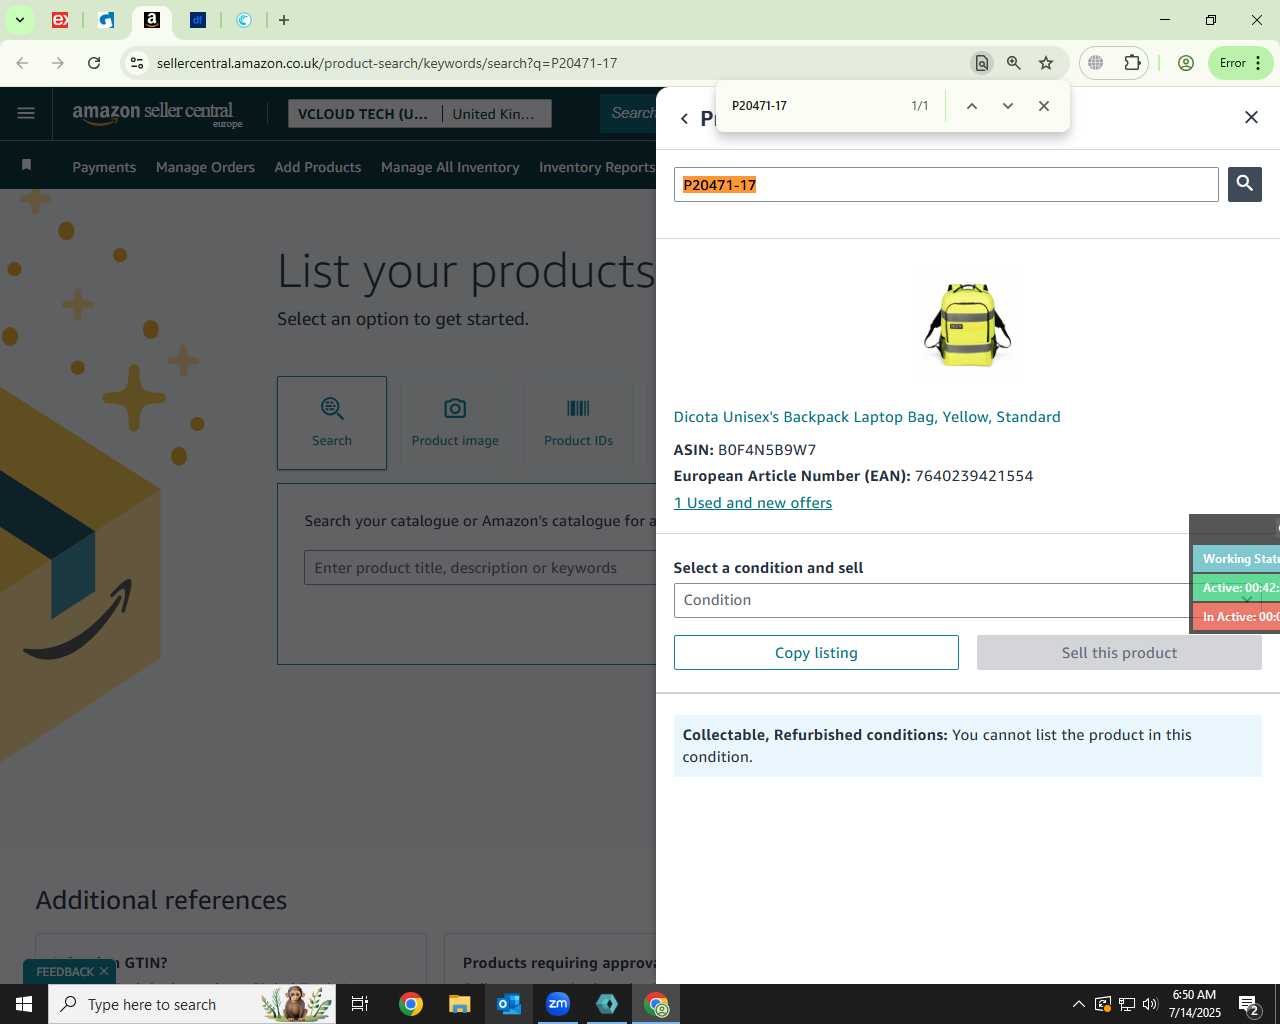
Task: Open the Extensions puzzle icon
Action: coord(1132,63)
